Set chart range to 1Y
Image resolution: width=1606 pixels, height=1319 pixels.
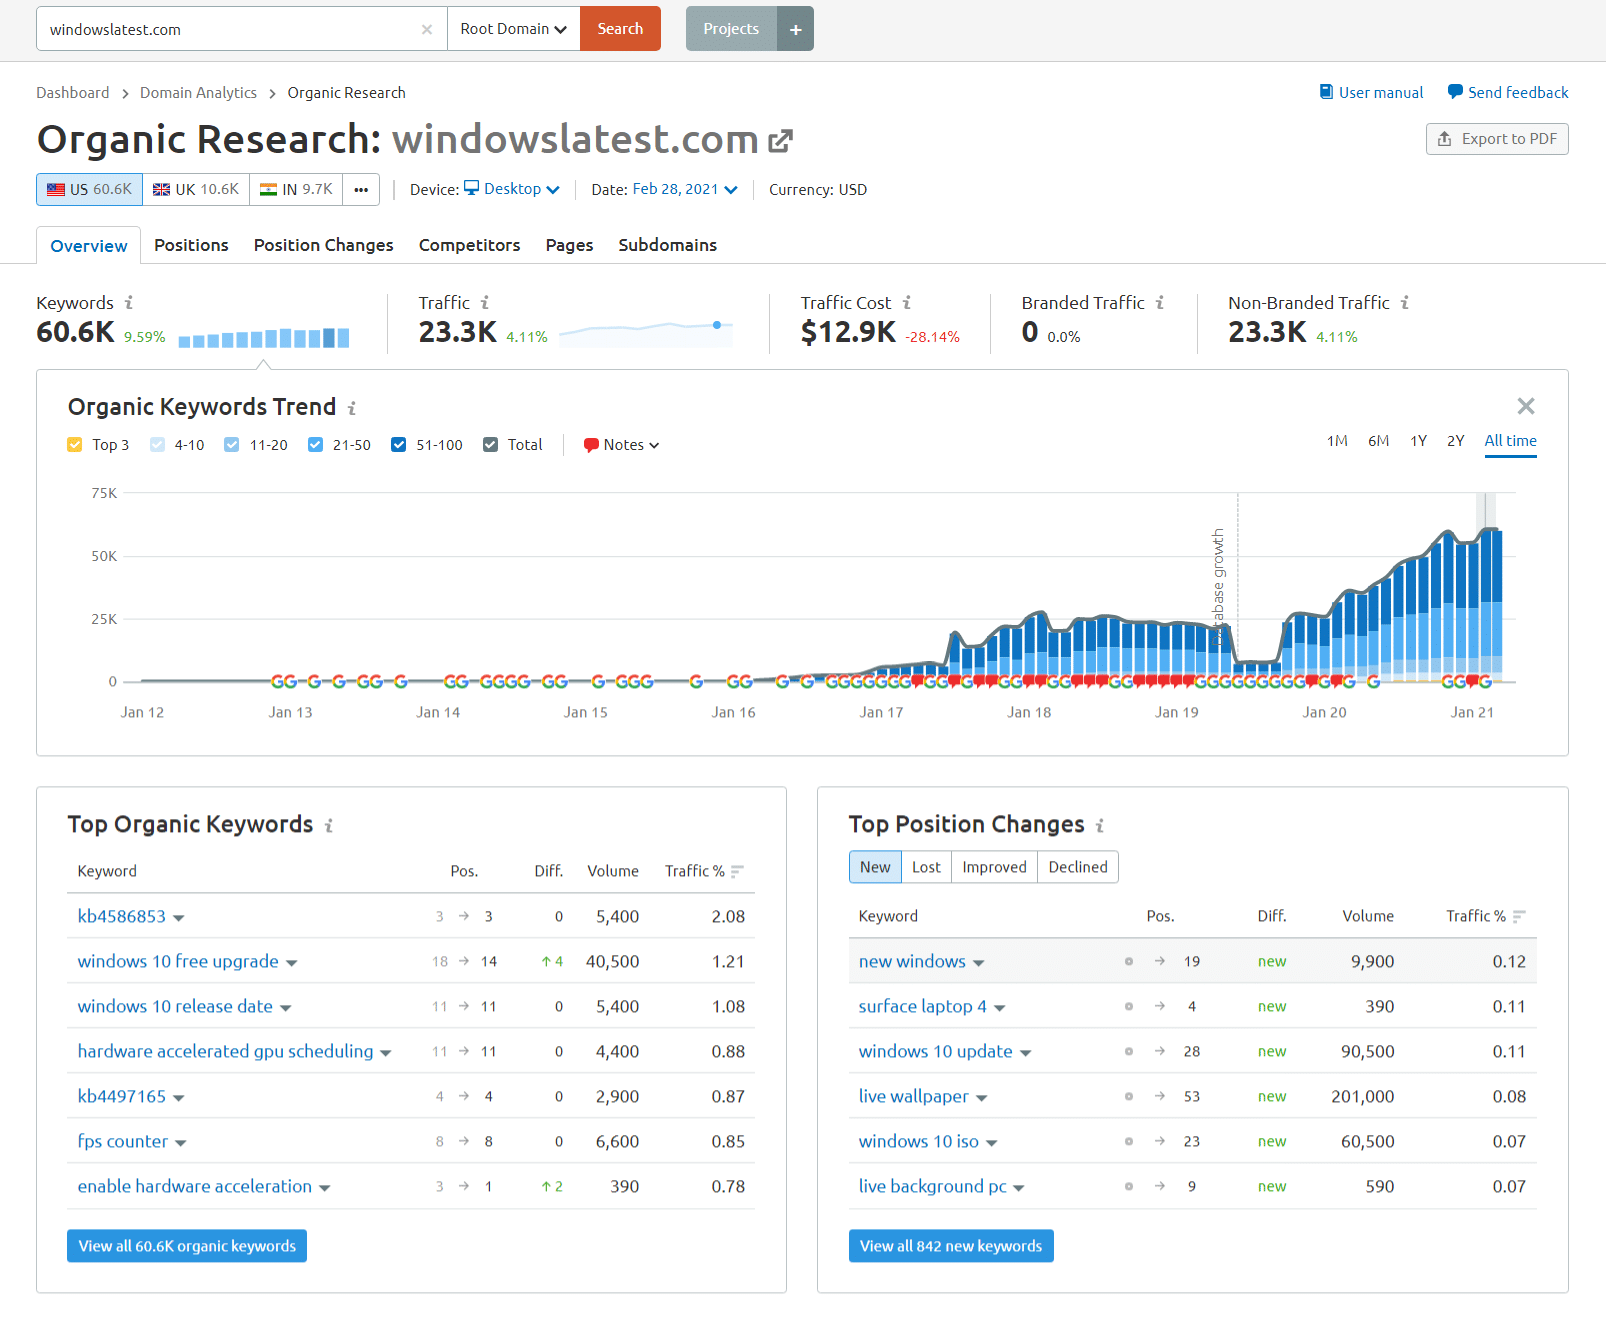(x=1418, y=441)
